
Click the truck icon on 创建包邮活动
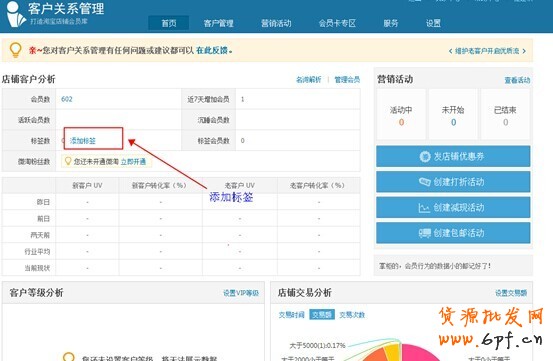pyautogui.click(x=425, y=233)
